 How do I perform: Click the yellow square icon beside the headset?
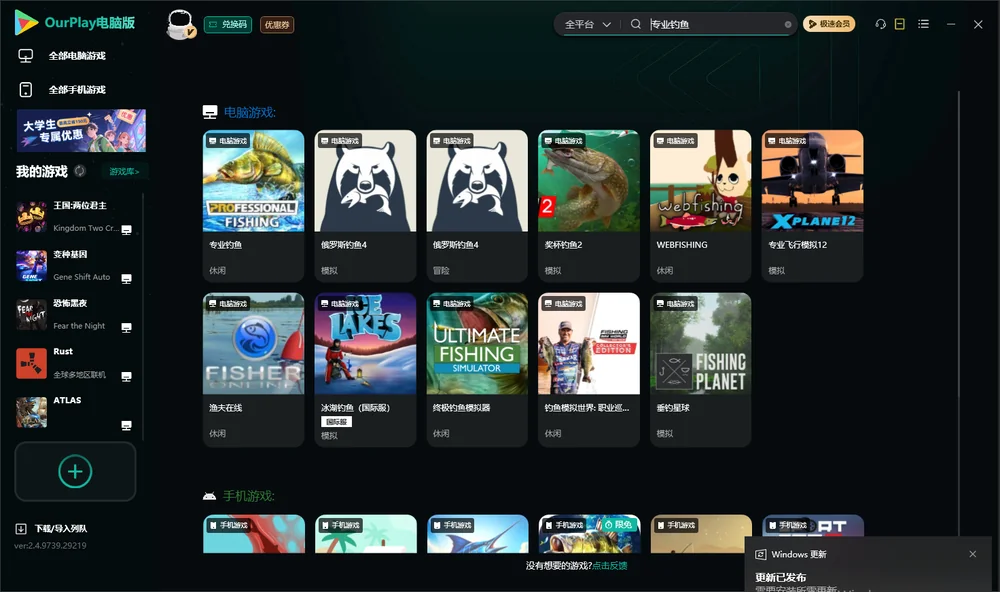click(900, 24)
